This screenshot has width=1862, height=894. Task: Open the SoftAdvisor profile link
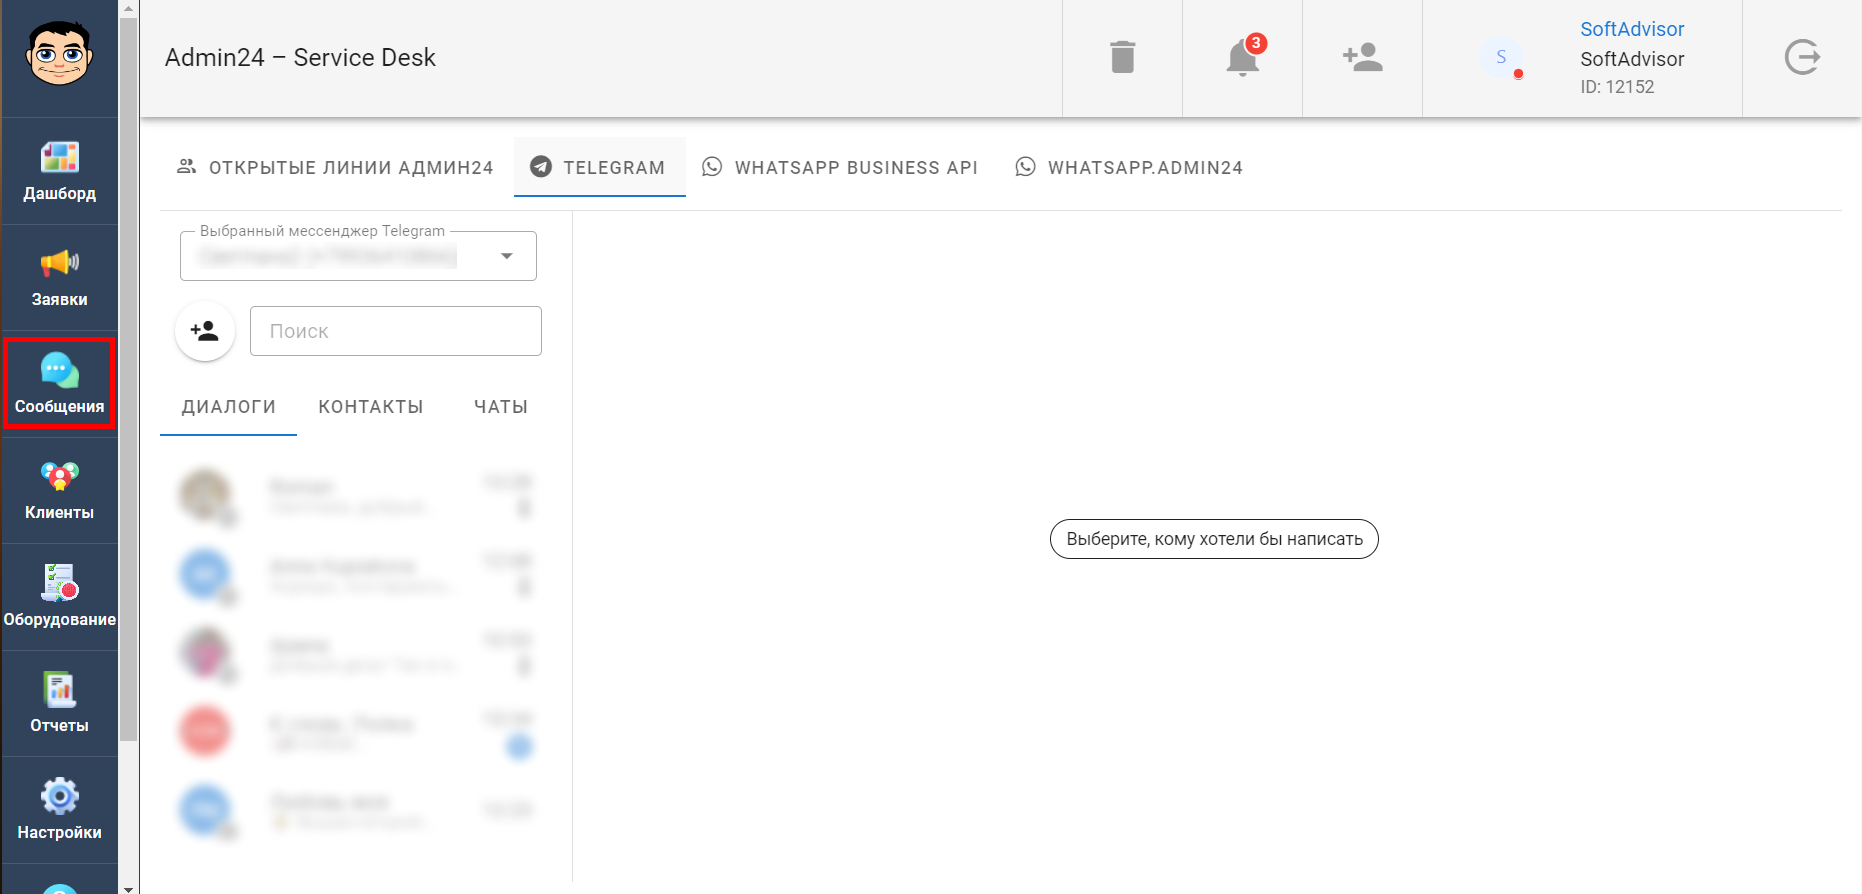(x=1631, y=29)
